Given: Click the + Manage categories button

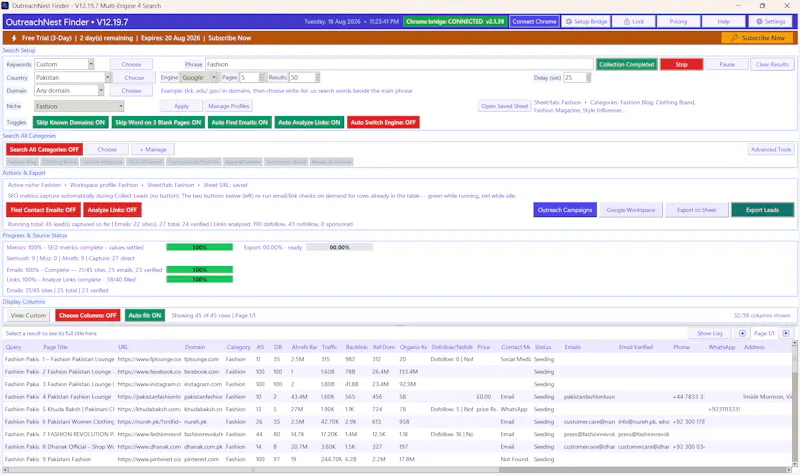Looking at the screenshot, I should click(153, 149).
